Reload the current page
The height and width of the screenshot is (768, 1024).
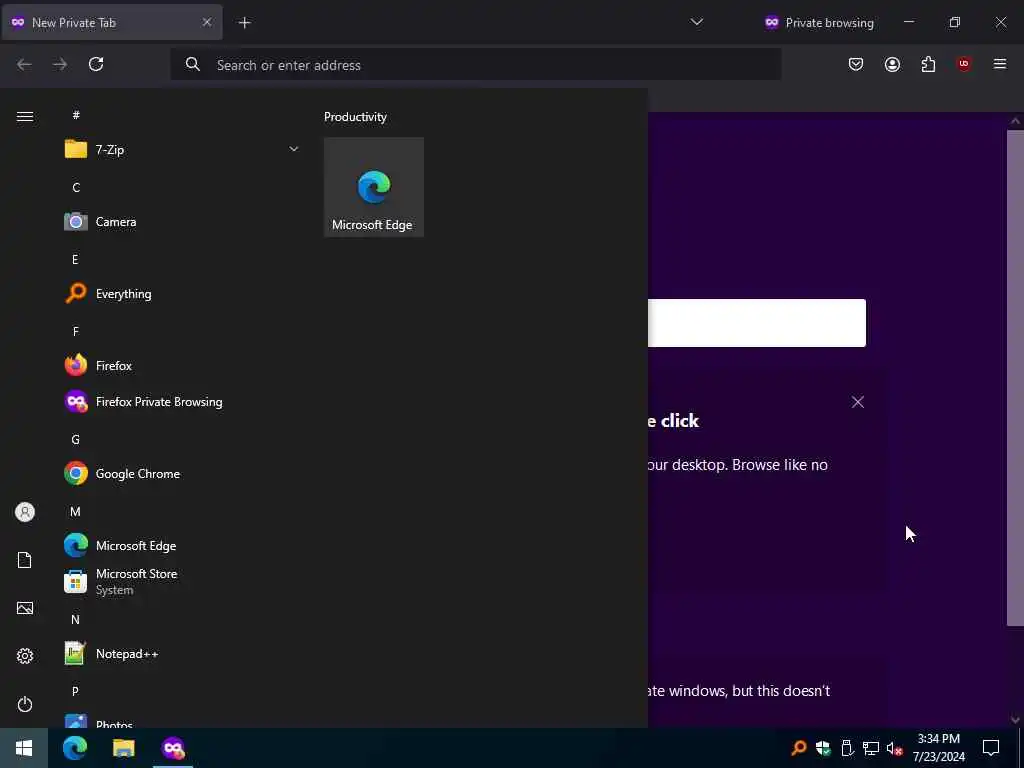click(x=96, y=64)
